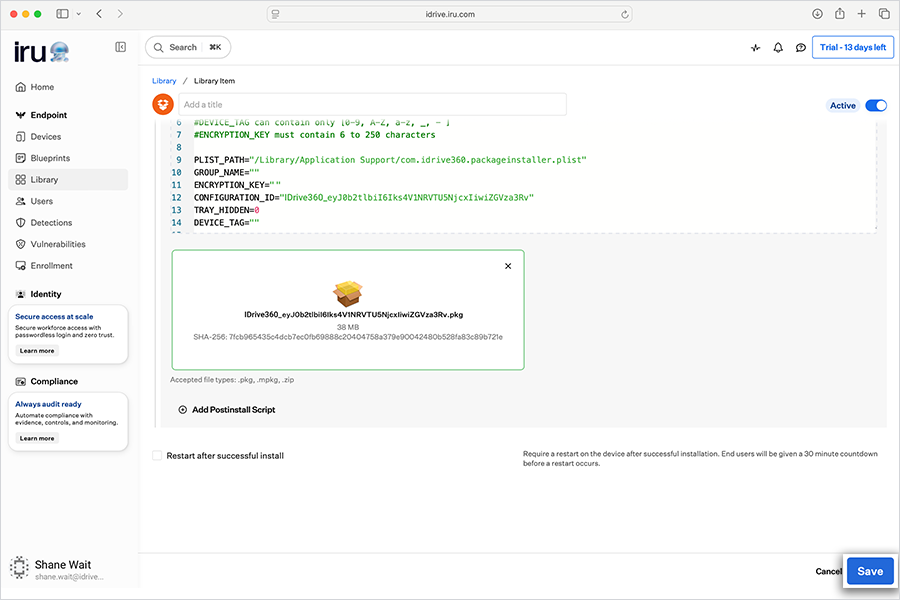900x600 pixels.
Task: Click the page settings icon in address bar
Action: pos(276,14)
